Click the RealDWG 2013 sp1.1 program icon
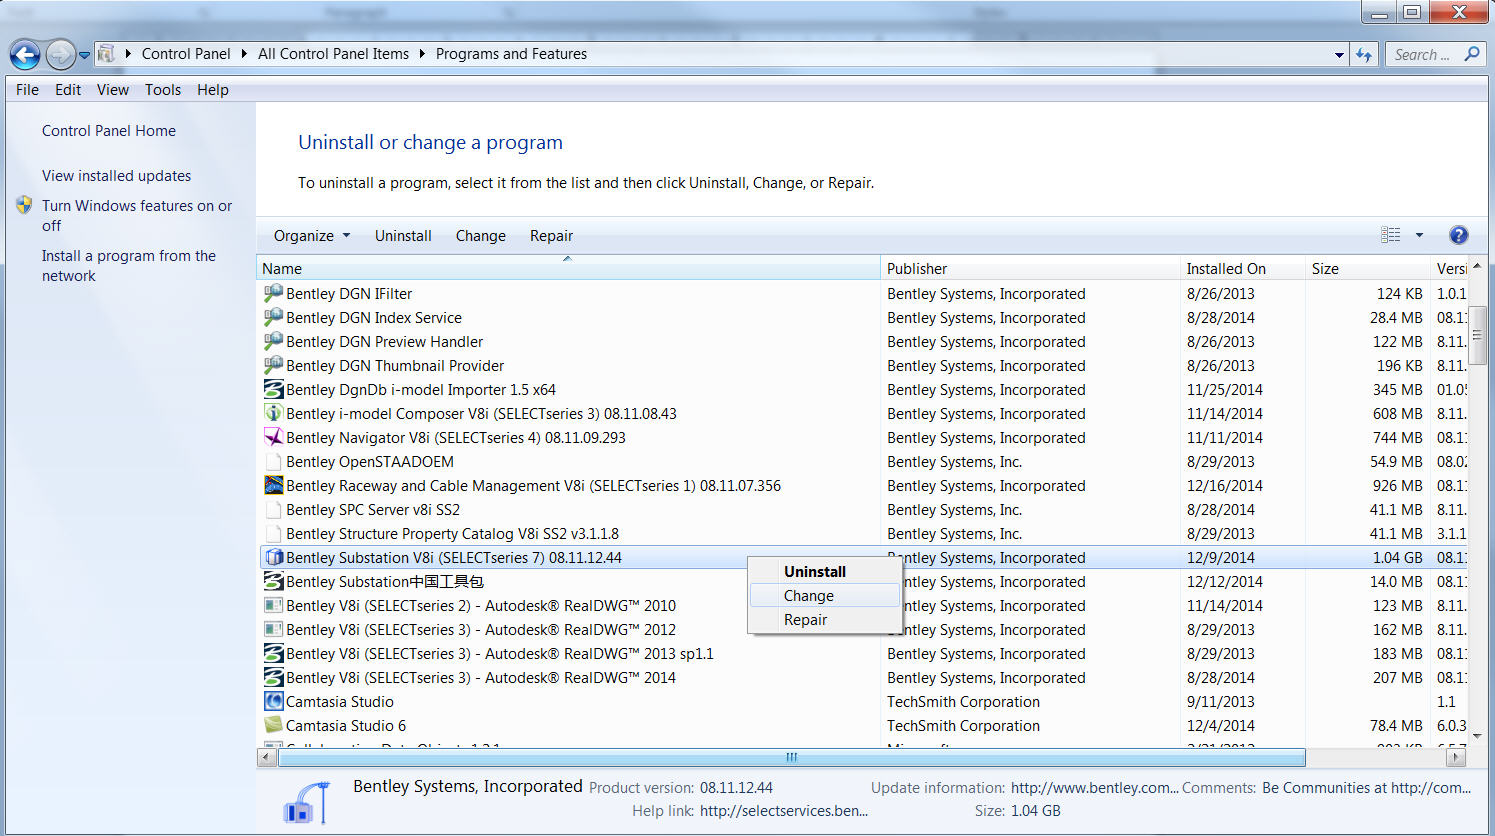This screenshot has height=836, width=1495. click(x=273, y=653)
